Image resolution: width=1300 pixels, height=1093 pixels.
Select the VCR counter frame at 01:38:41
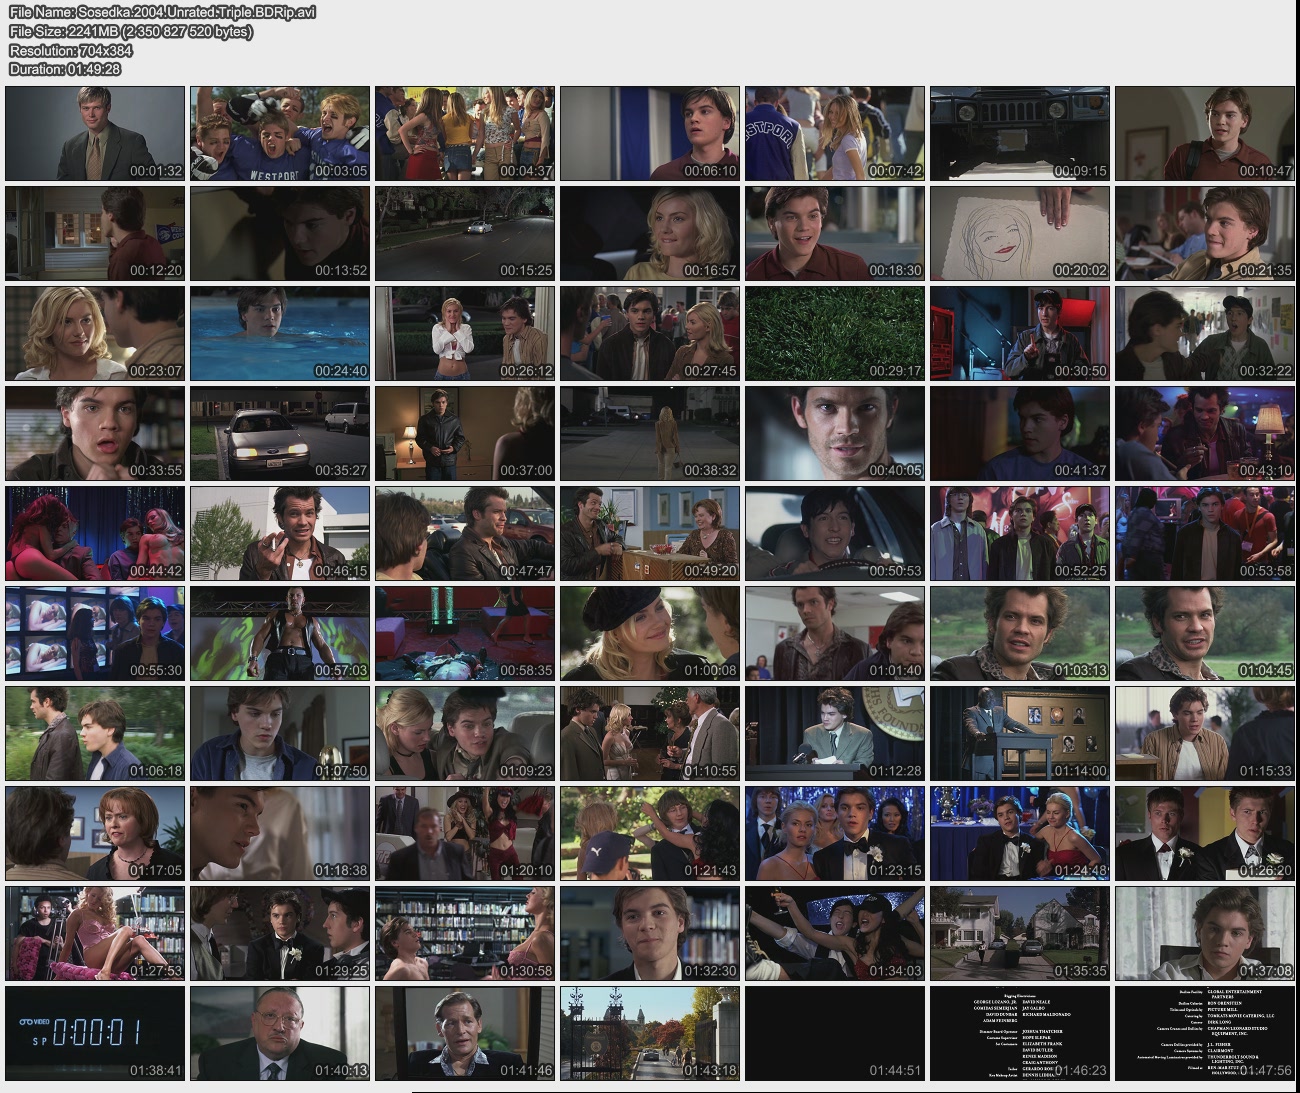(x=95, y=1033)
